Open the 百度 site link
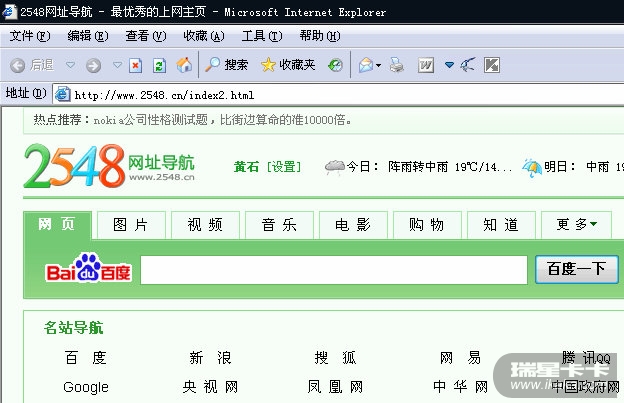This screenshot has width=624, height=403. [86, 358]
